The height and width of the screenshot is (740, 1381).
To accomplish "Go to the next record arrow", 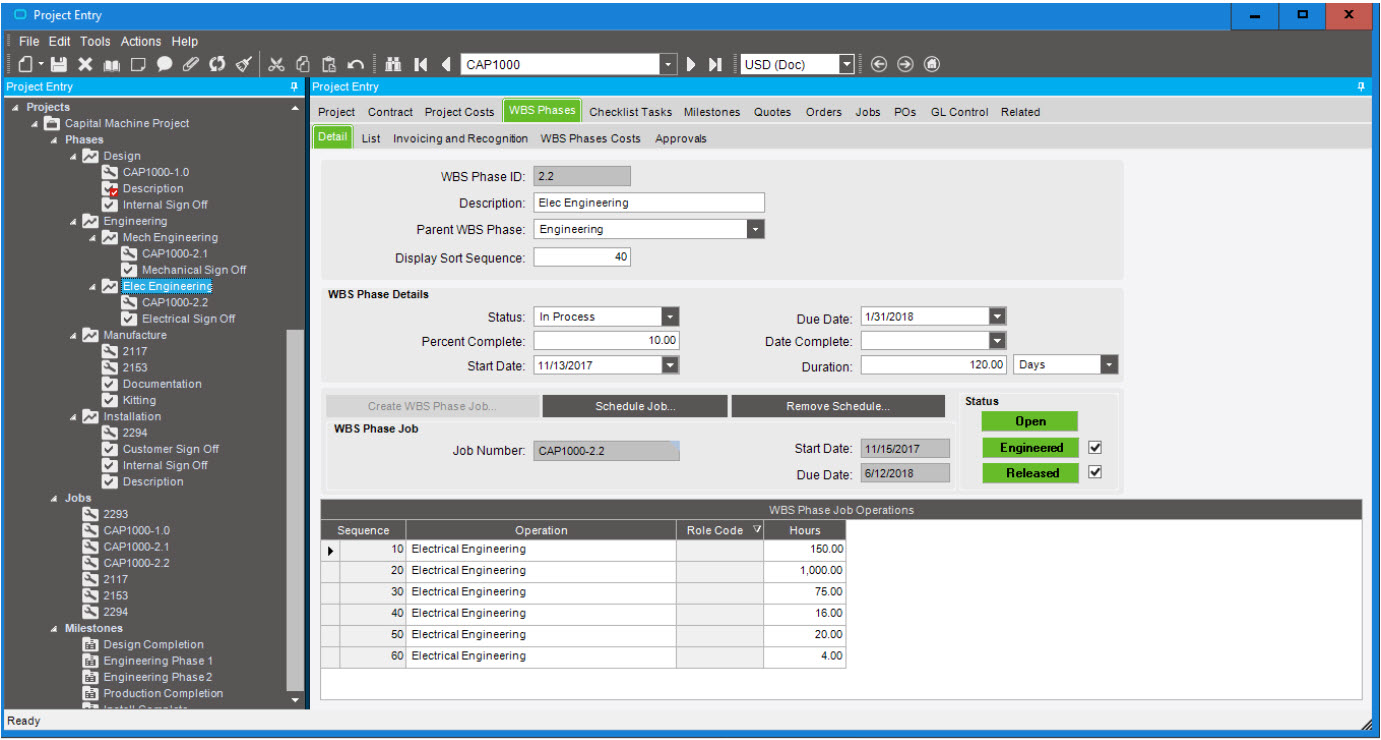I will pos(691,64).
